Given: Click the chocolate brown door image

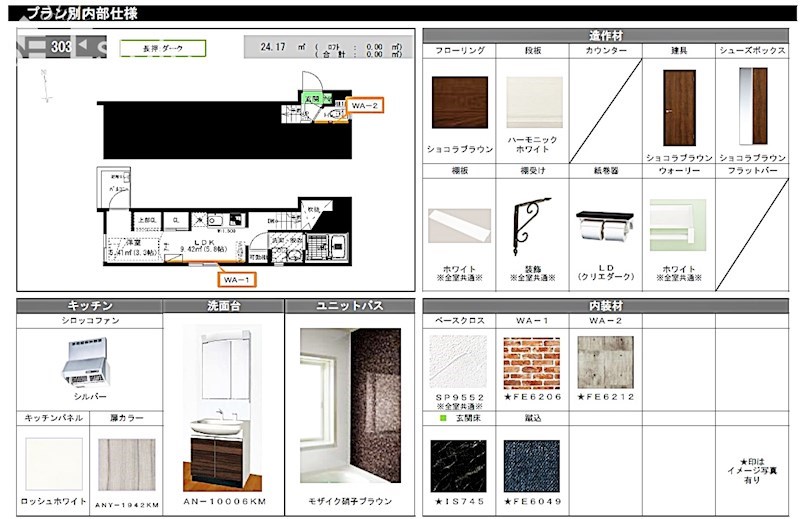Looking at the screenshot, I should click(679, 108).
